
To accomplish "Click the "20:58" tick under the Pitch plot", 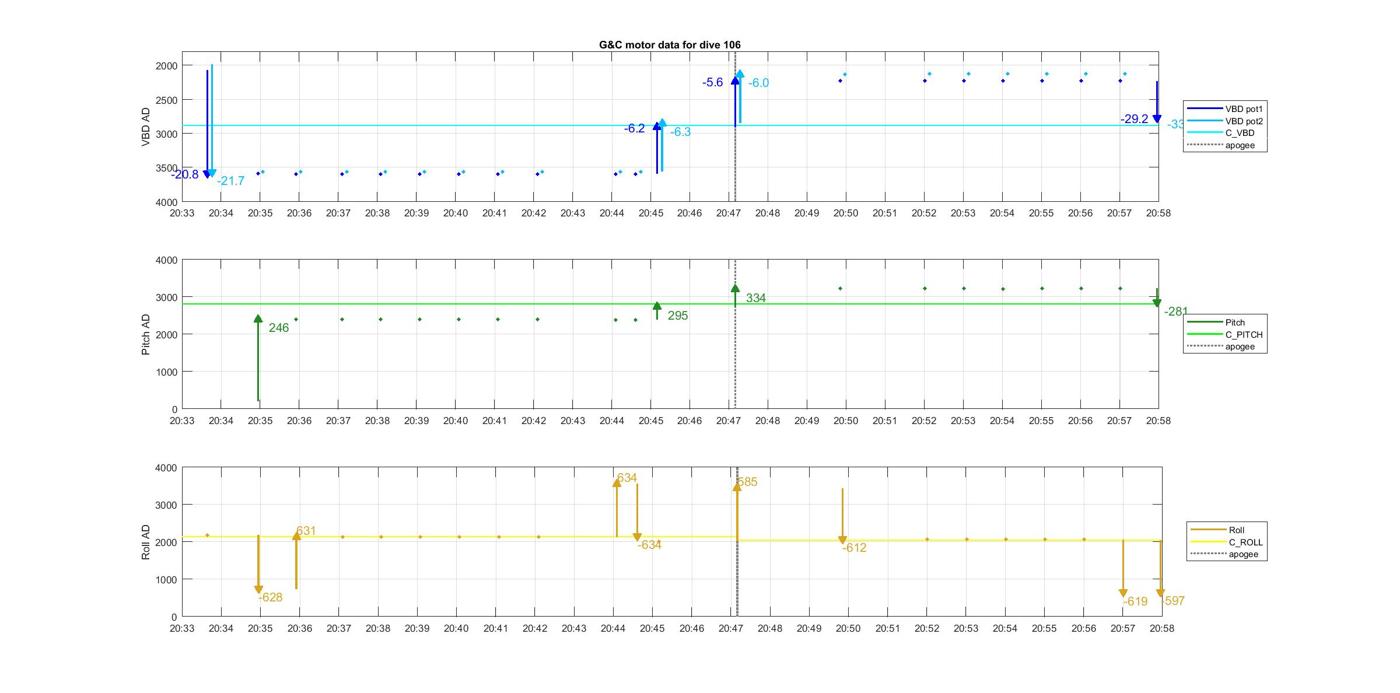I will 1158,421.
